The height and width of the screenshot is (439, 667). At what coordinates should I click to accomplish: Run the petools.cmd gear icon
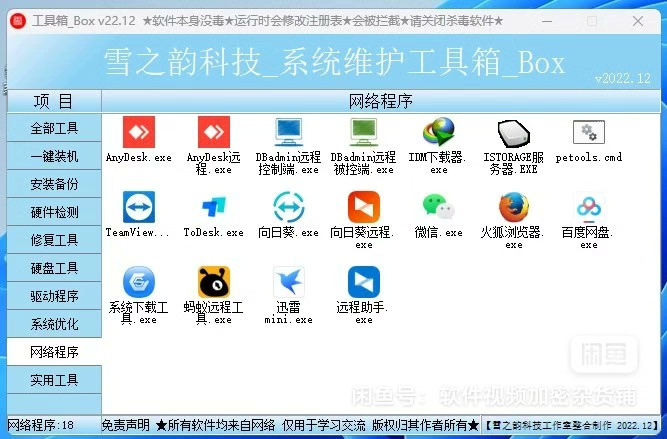click(589, 132)
